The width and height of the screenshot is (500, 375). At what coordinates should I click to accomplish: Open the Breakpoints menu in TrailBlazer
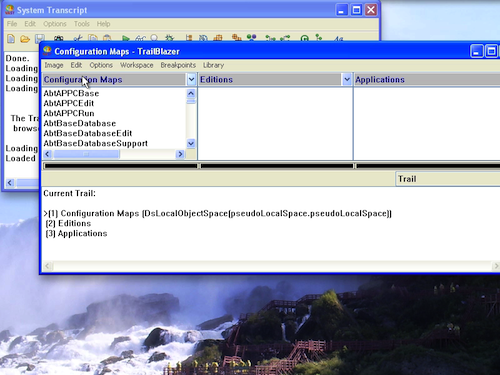point(178,65)
